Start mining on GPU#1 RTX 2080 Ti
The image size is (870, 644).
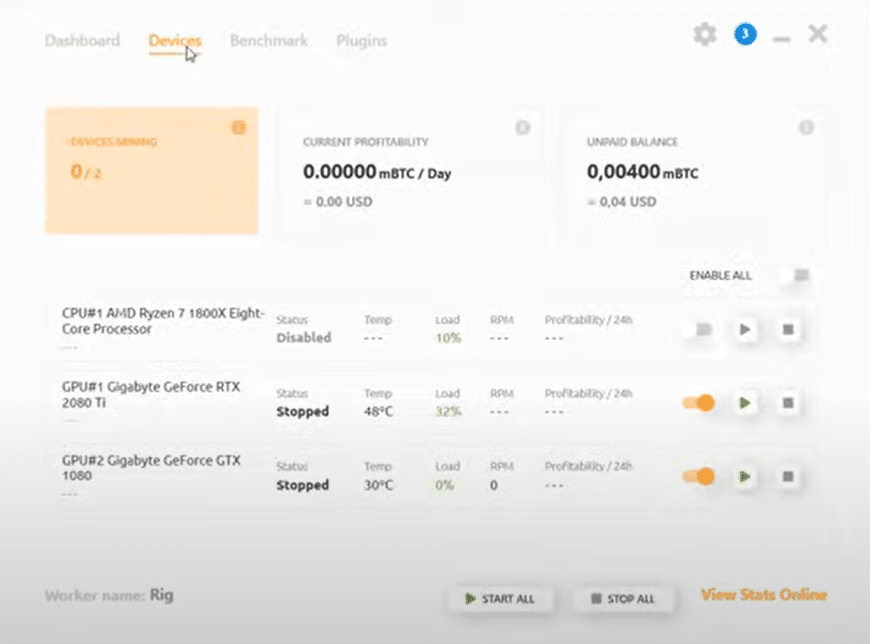pos(745,403)
